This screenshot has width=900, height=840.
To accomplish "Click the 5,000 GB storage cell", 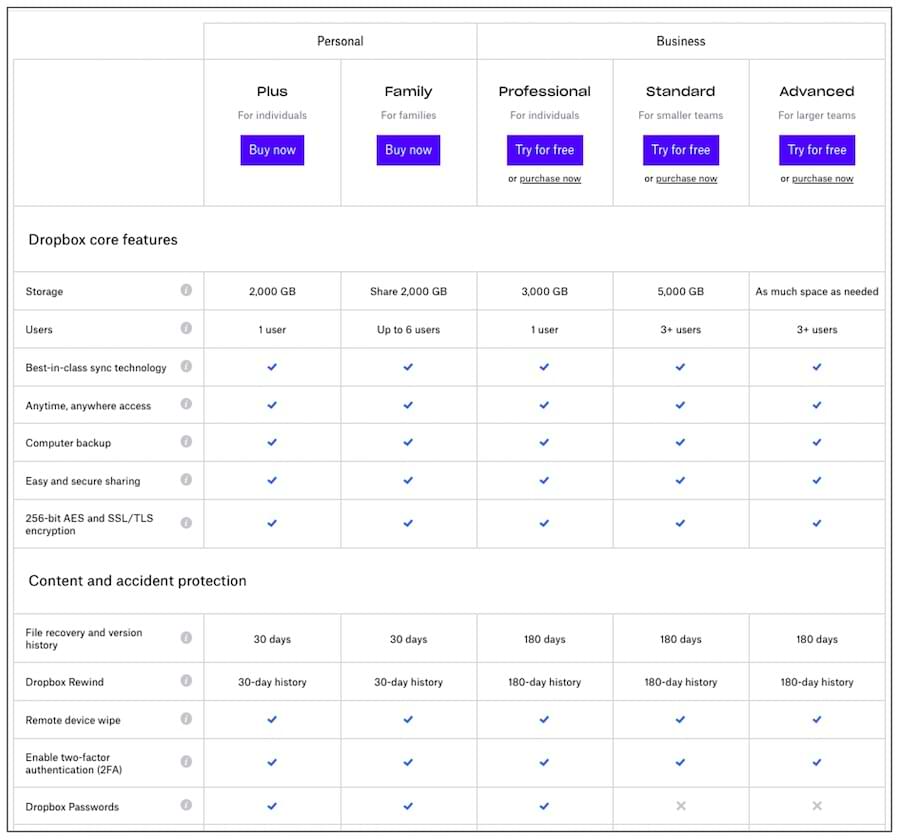I will (x=681, y=292).
